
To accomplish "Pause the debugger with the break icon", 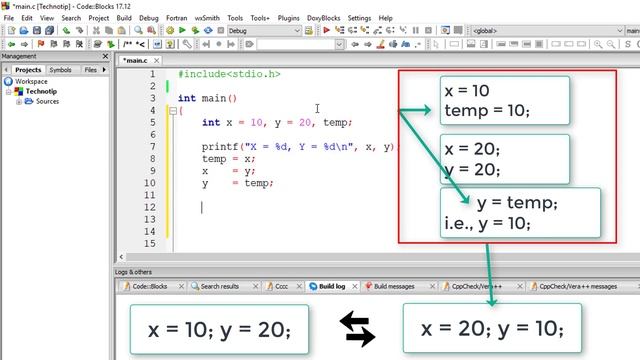I will click(416, 30).
